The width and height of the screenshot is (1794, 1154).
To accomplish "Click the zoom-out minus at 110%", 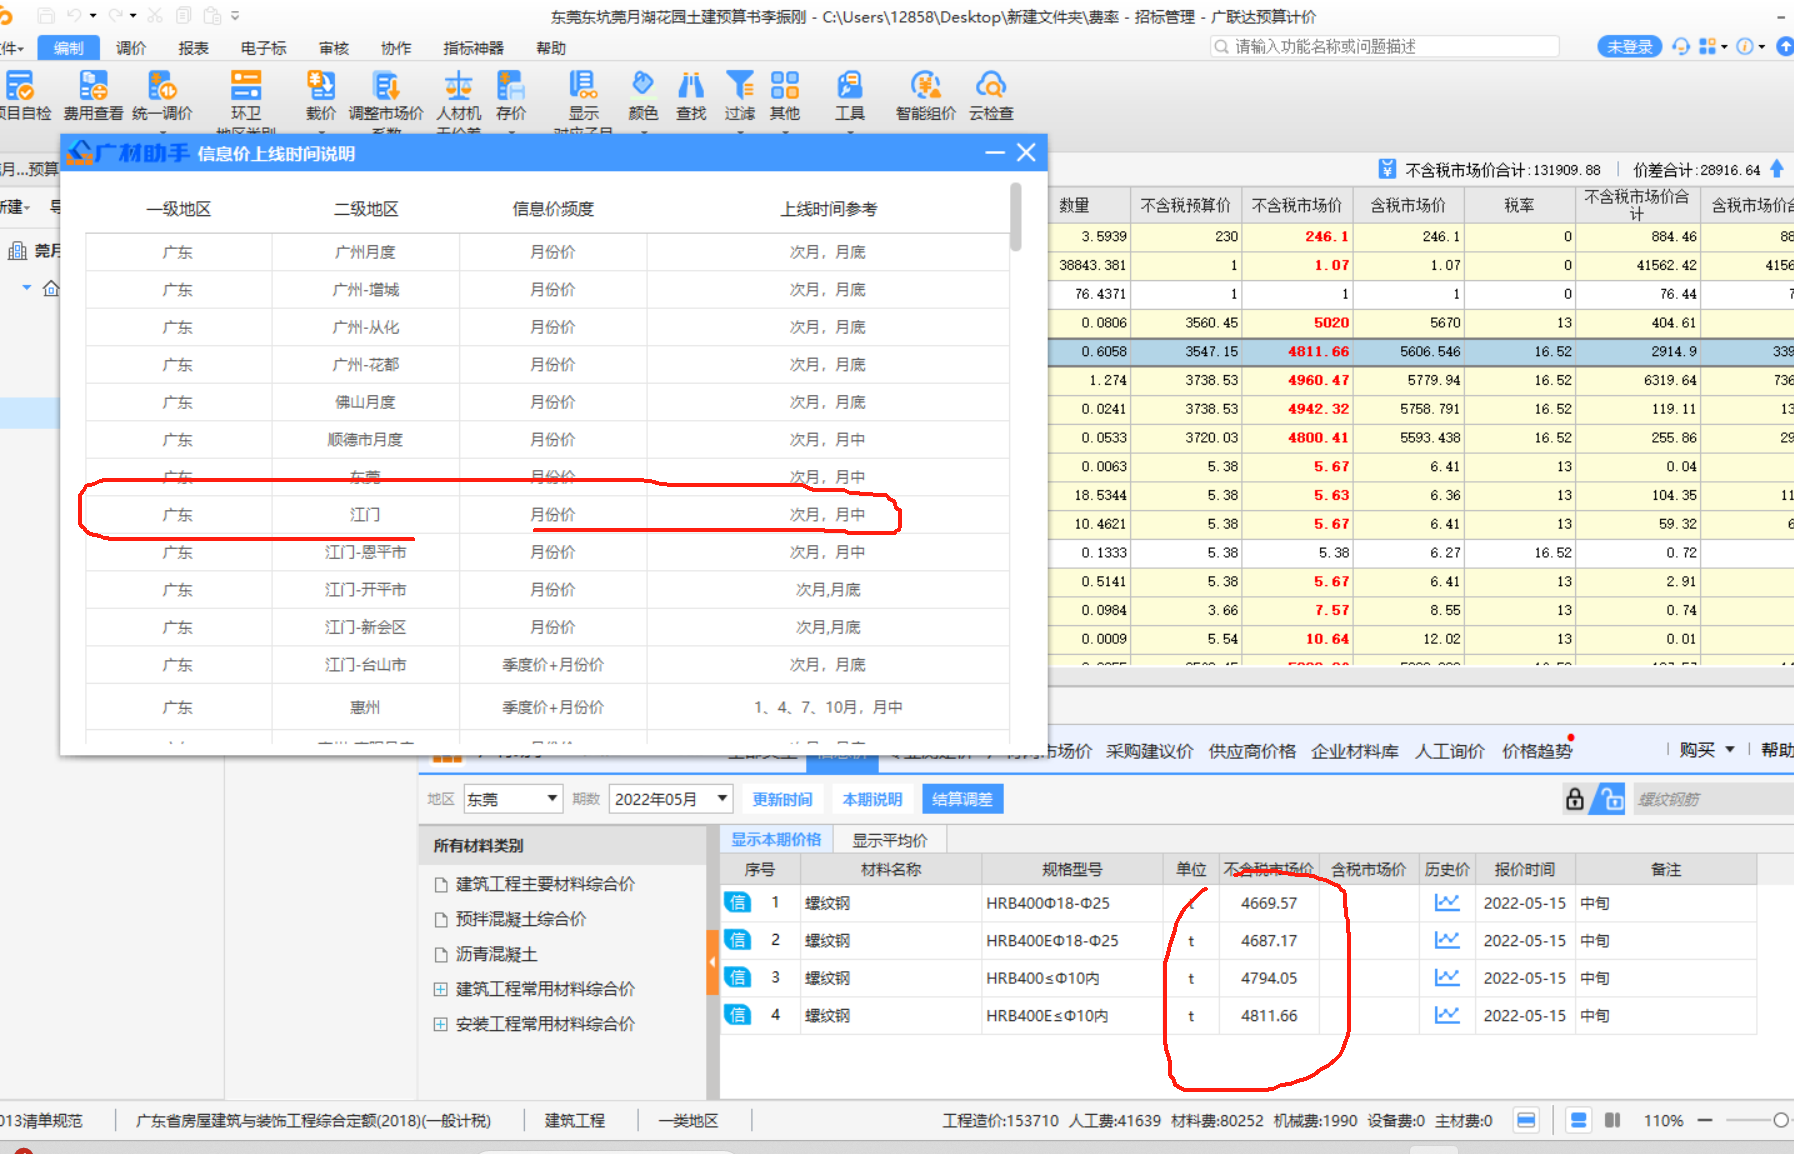I will click(x=1705, y=1120).
